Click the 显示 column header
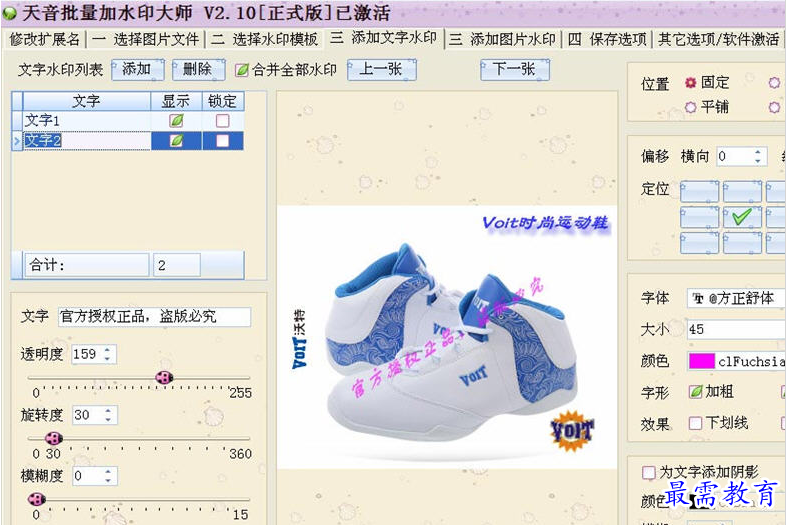This screenshot has height=525, width=786. coord(176,101)
